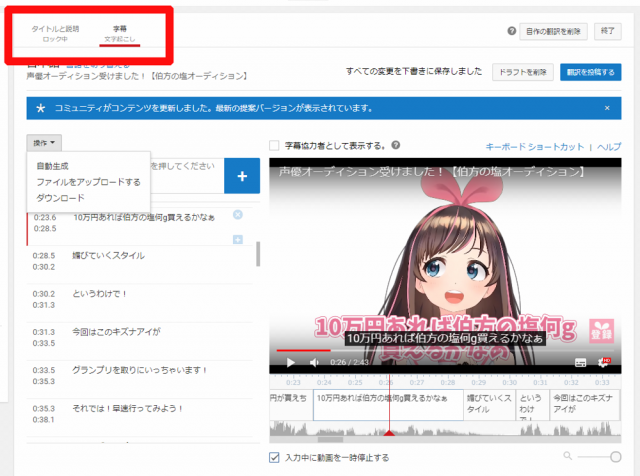Viewport: 640px width, 476px height.
Task: Toggle video subtitles icon
Action: coord(580,363)
